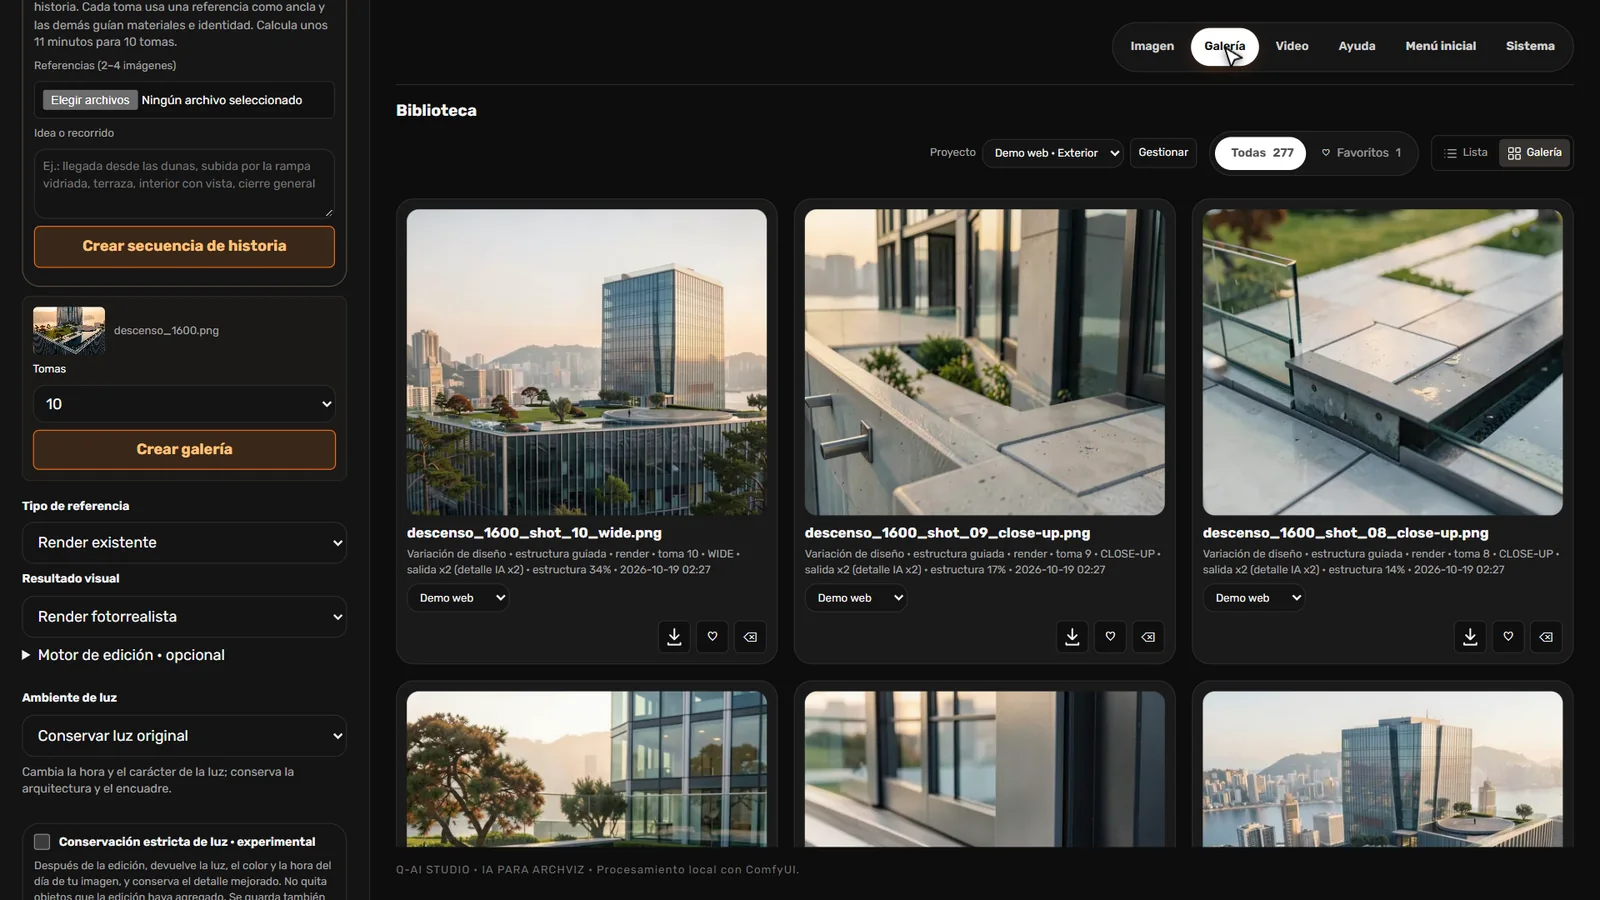This screenshot has width=1600, height=900.
Task: Click Crear secuencia de historia button
Action: [184, 246]
